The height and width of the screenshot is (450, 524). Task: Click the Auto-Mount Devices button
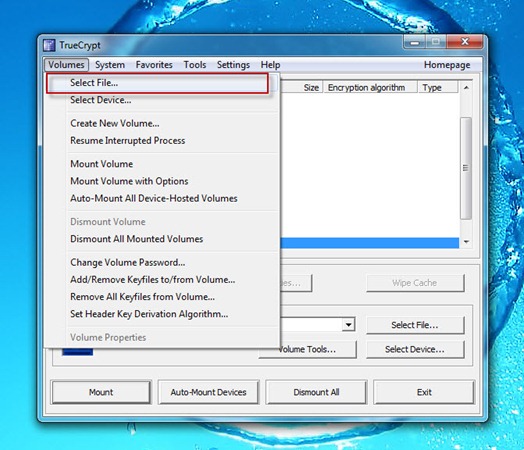[x=209, y=392]
